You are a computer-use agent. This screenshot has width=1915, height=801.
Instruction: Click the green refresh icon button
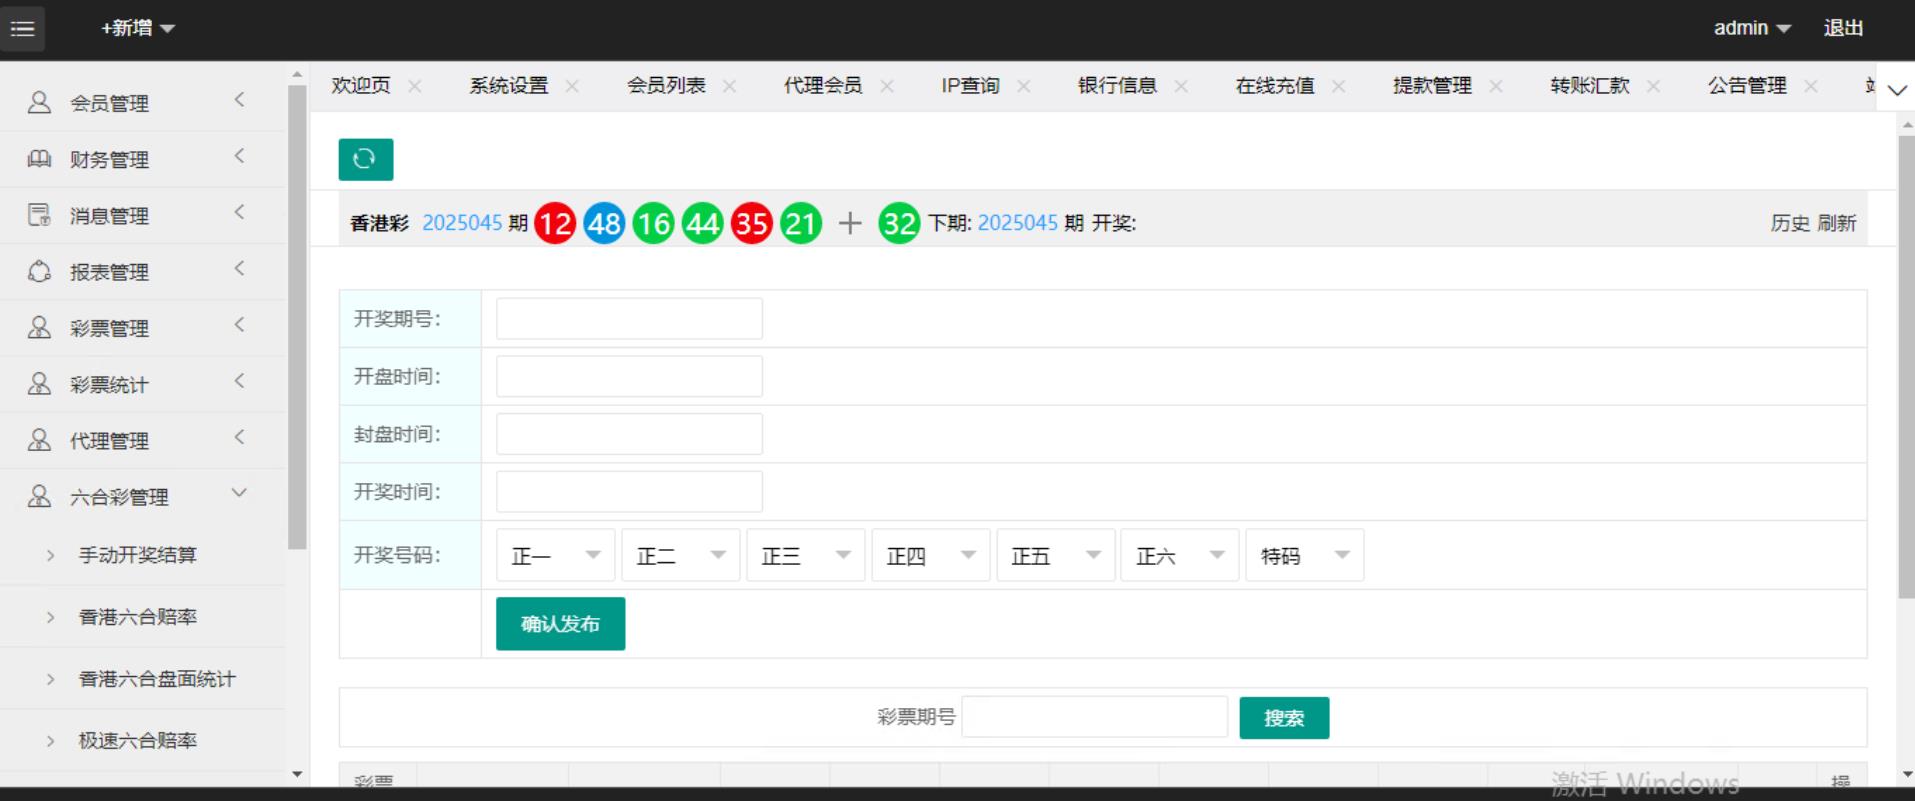pyautogui.click(x=365, y=159)
